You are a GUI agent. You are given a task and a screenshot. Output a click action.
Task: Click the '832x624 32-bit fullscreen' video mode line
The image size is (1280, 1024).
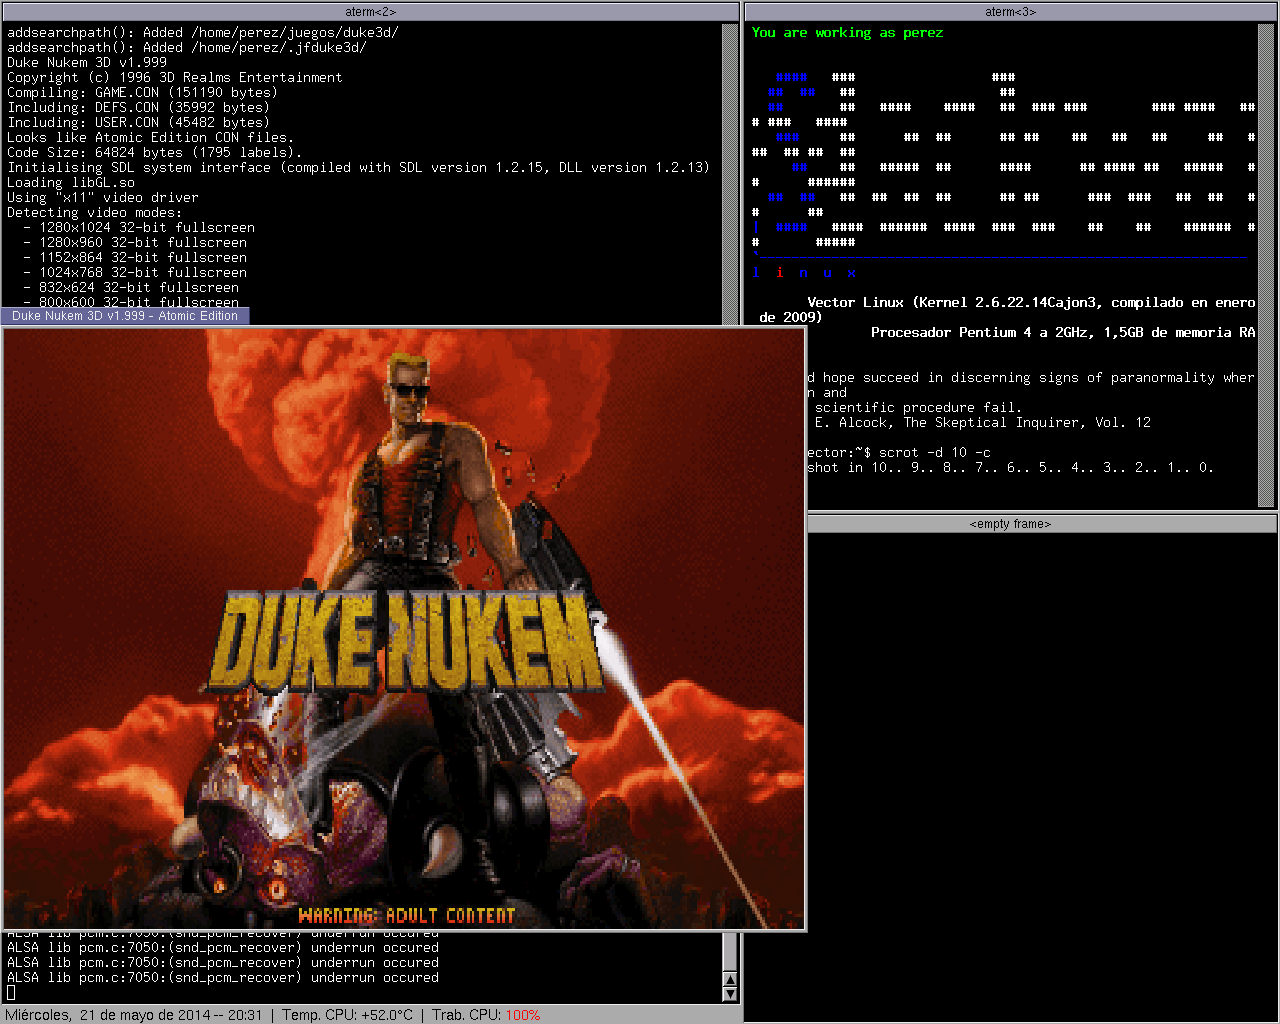click(131, 287)
